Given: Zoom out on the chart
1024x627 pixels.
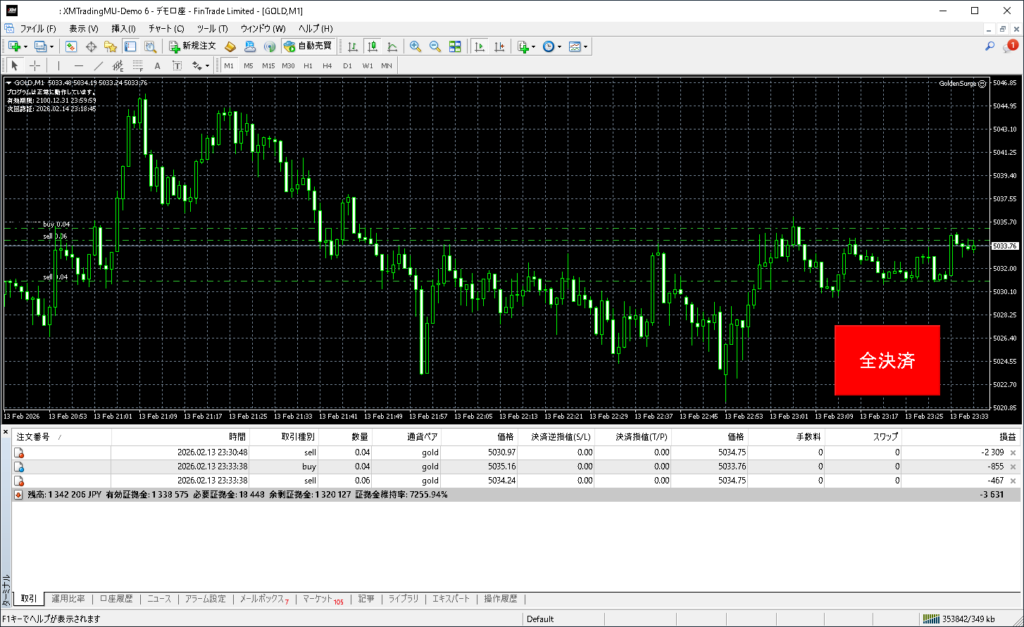Looking at the screenshot, I should [x=435, y=46].
